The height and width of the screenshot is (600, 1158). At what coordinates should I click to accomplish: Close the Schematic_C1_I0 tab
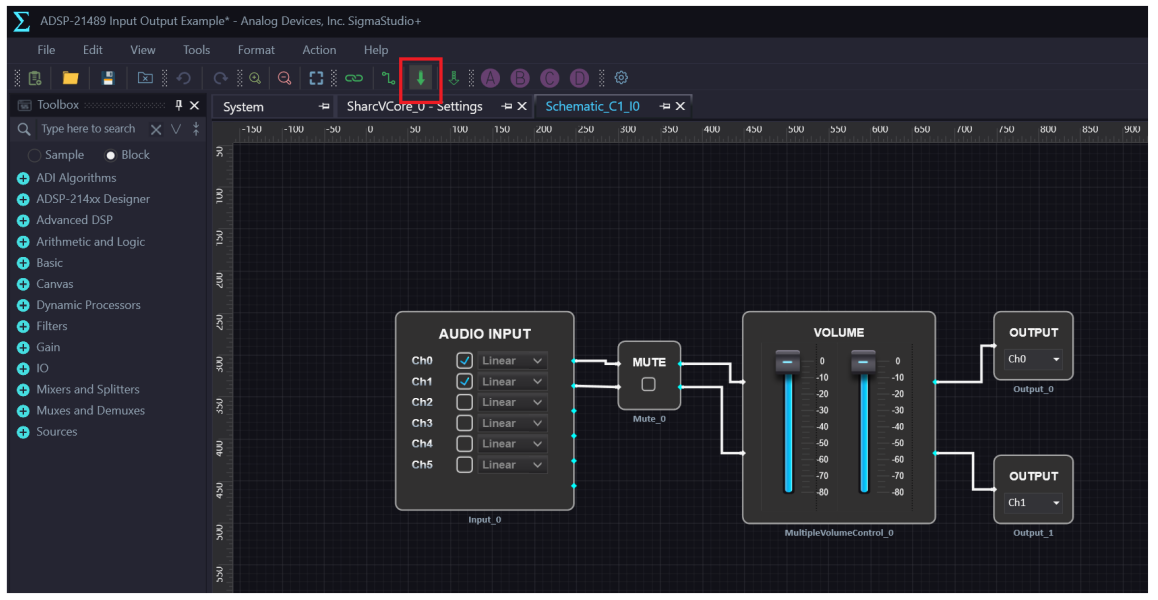[x=680, y=106]
